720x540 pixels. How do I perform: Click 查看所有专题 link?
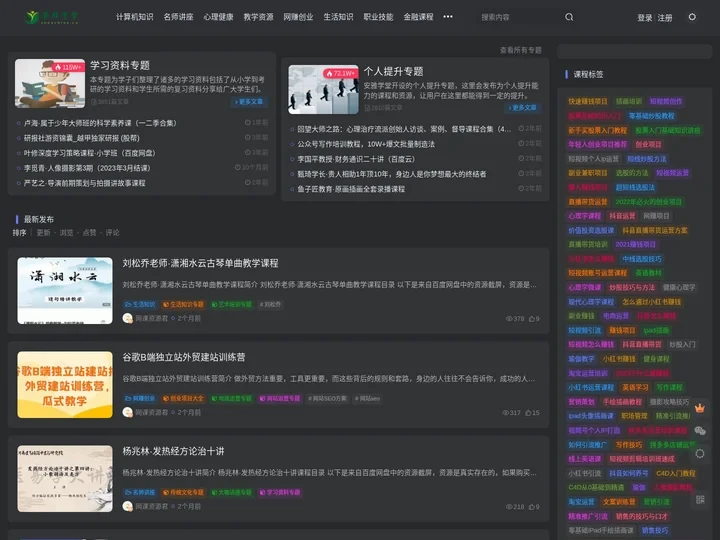521,50
